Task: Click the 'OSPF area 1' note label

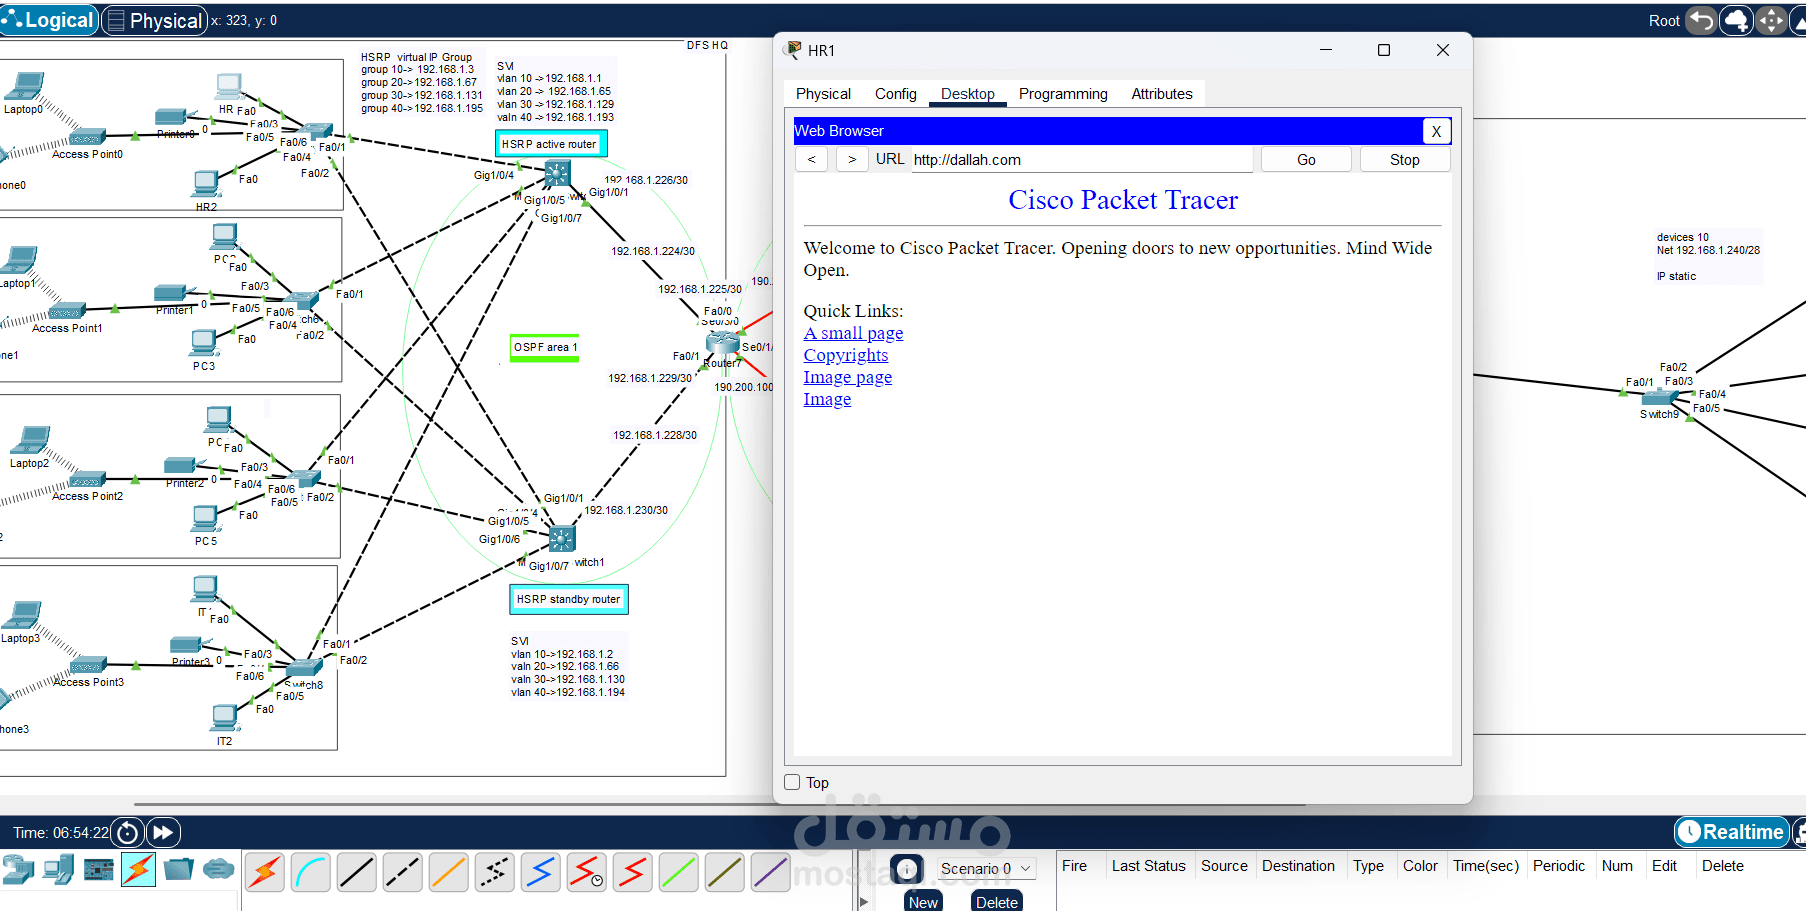Action: pyautogui.click(x=545, y=347)
